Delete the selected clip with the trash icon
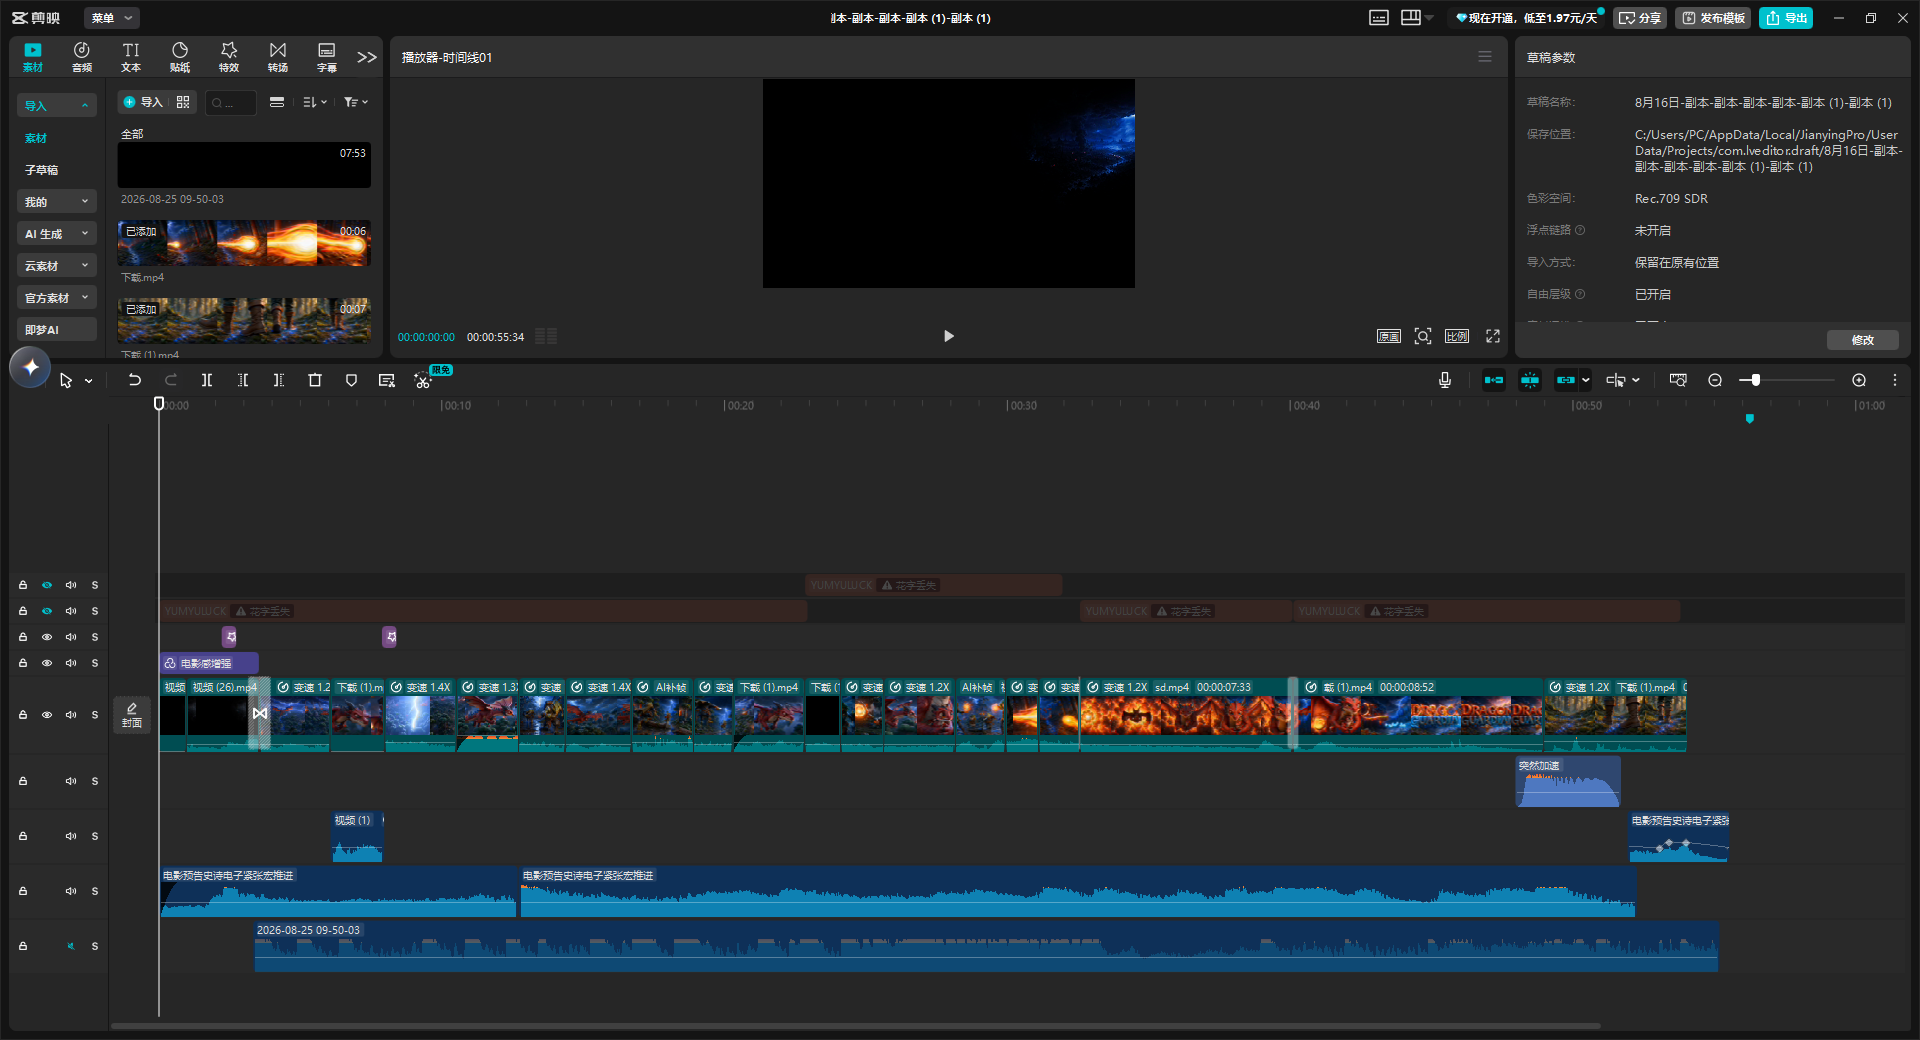This screenshot has height=1040, width=1920. pos(315,380)
